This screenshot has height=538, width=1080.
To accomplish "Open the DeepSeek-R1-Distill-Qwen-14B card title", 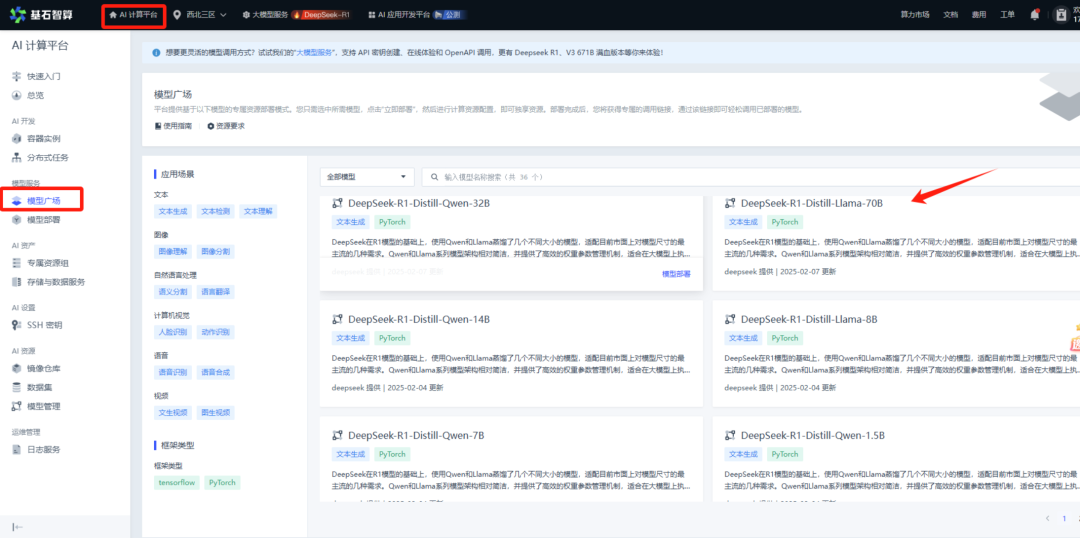I will point(419,320).
